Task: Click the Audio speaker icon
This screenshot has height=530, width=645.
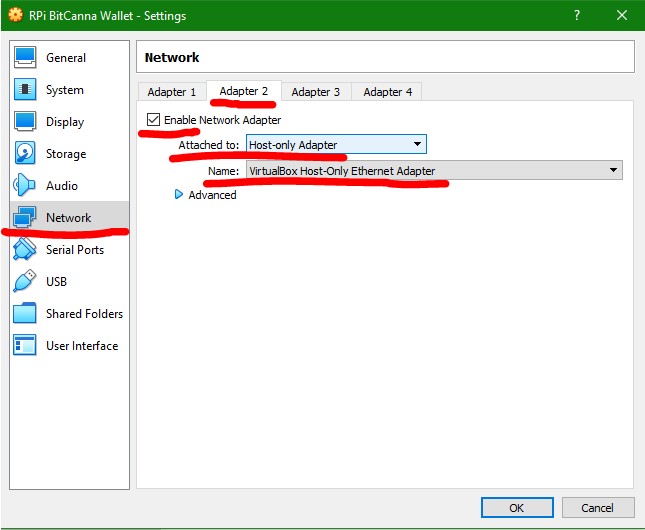Action: pyautogui.click(x=24, y=185)
